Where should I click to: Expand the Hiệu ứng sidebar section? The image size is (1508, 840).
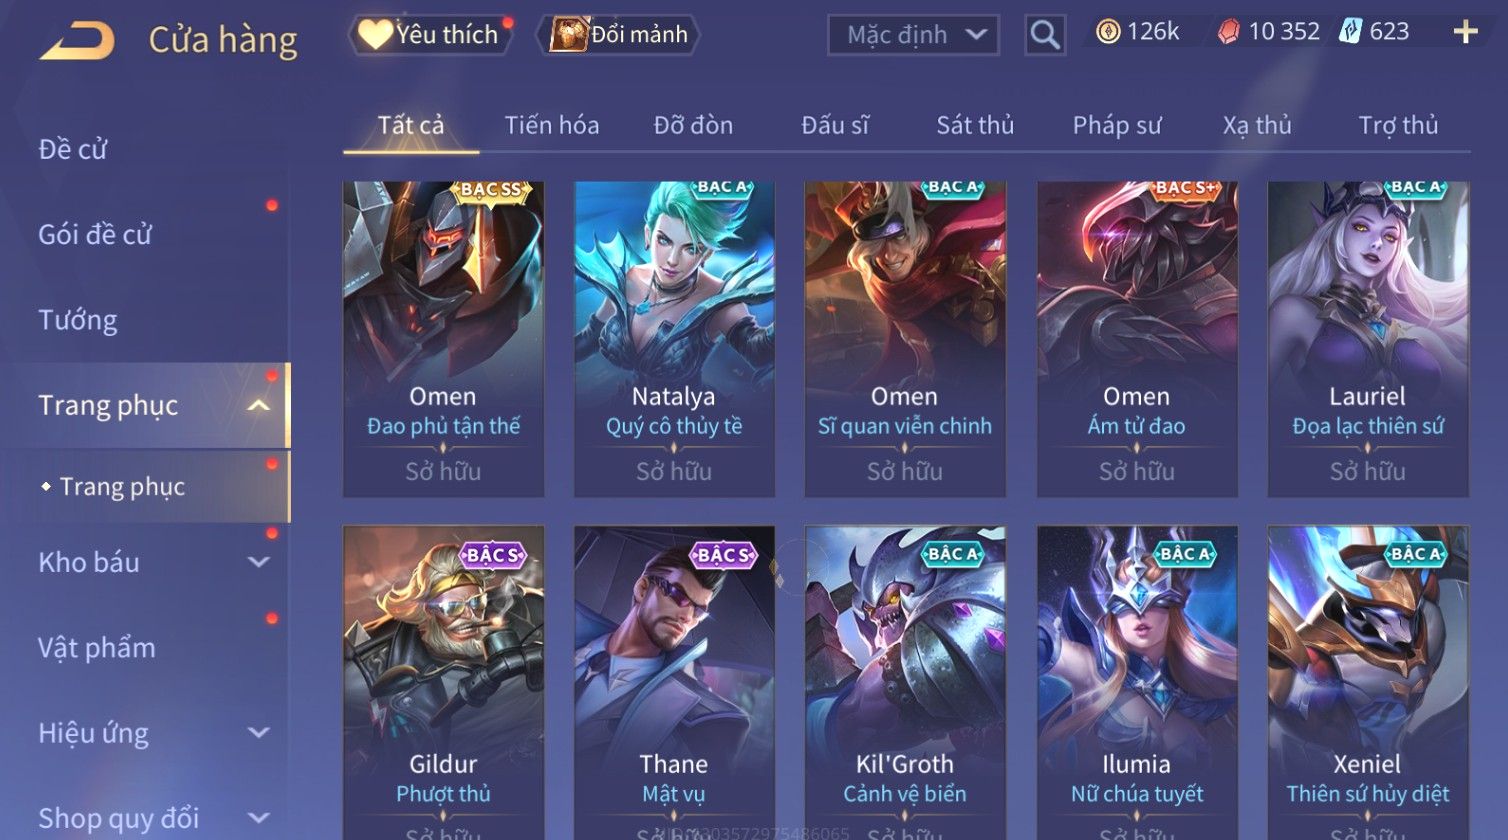(x=258, y=733)
